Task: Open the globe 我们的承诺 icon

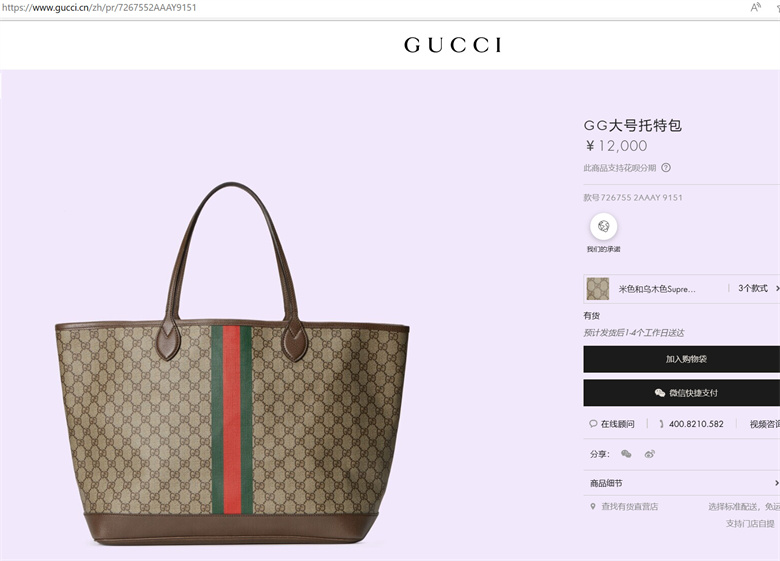Action: tap(603, 226)
